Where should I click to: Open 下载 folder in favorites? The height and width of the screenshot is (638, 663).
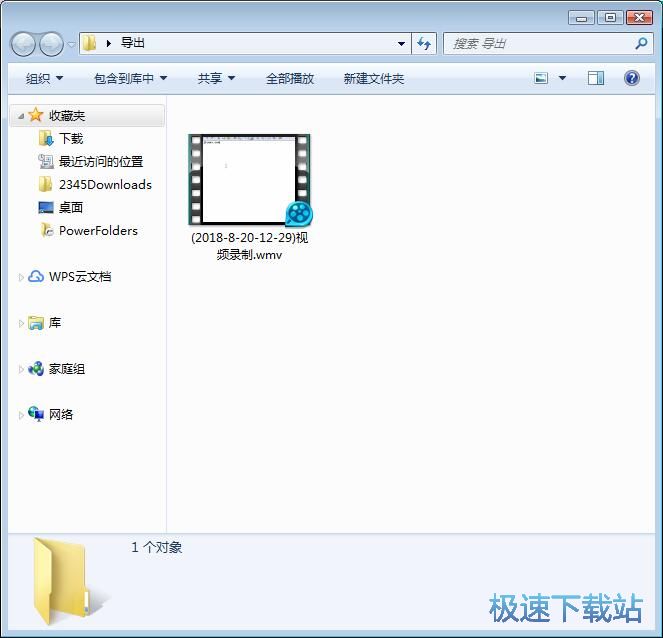click(71, 139)
